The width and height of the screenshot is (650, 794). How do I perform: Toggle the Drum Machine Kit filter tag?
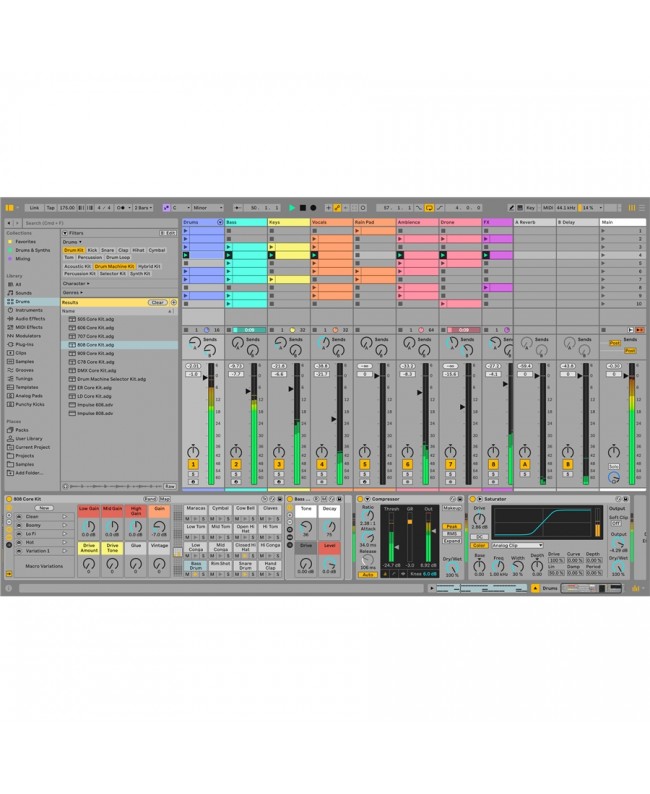tap(114, 266)
